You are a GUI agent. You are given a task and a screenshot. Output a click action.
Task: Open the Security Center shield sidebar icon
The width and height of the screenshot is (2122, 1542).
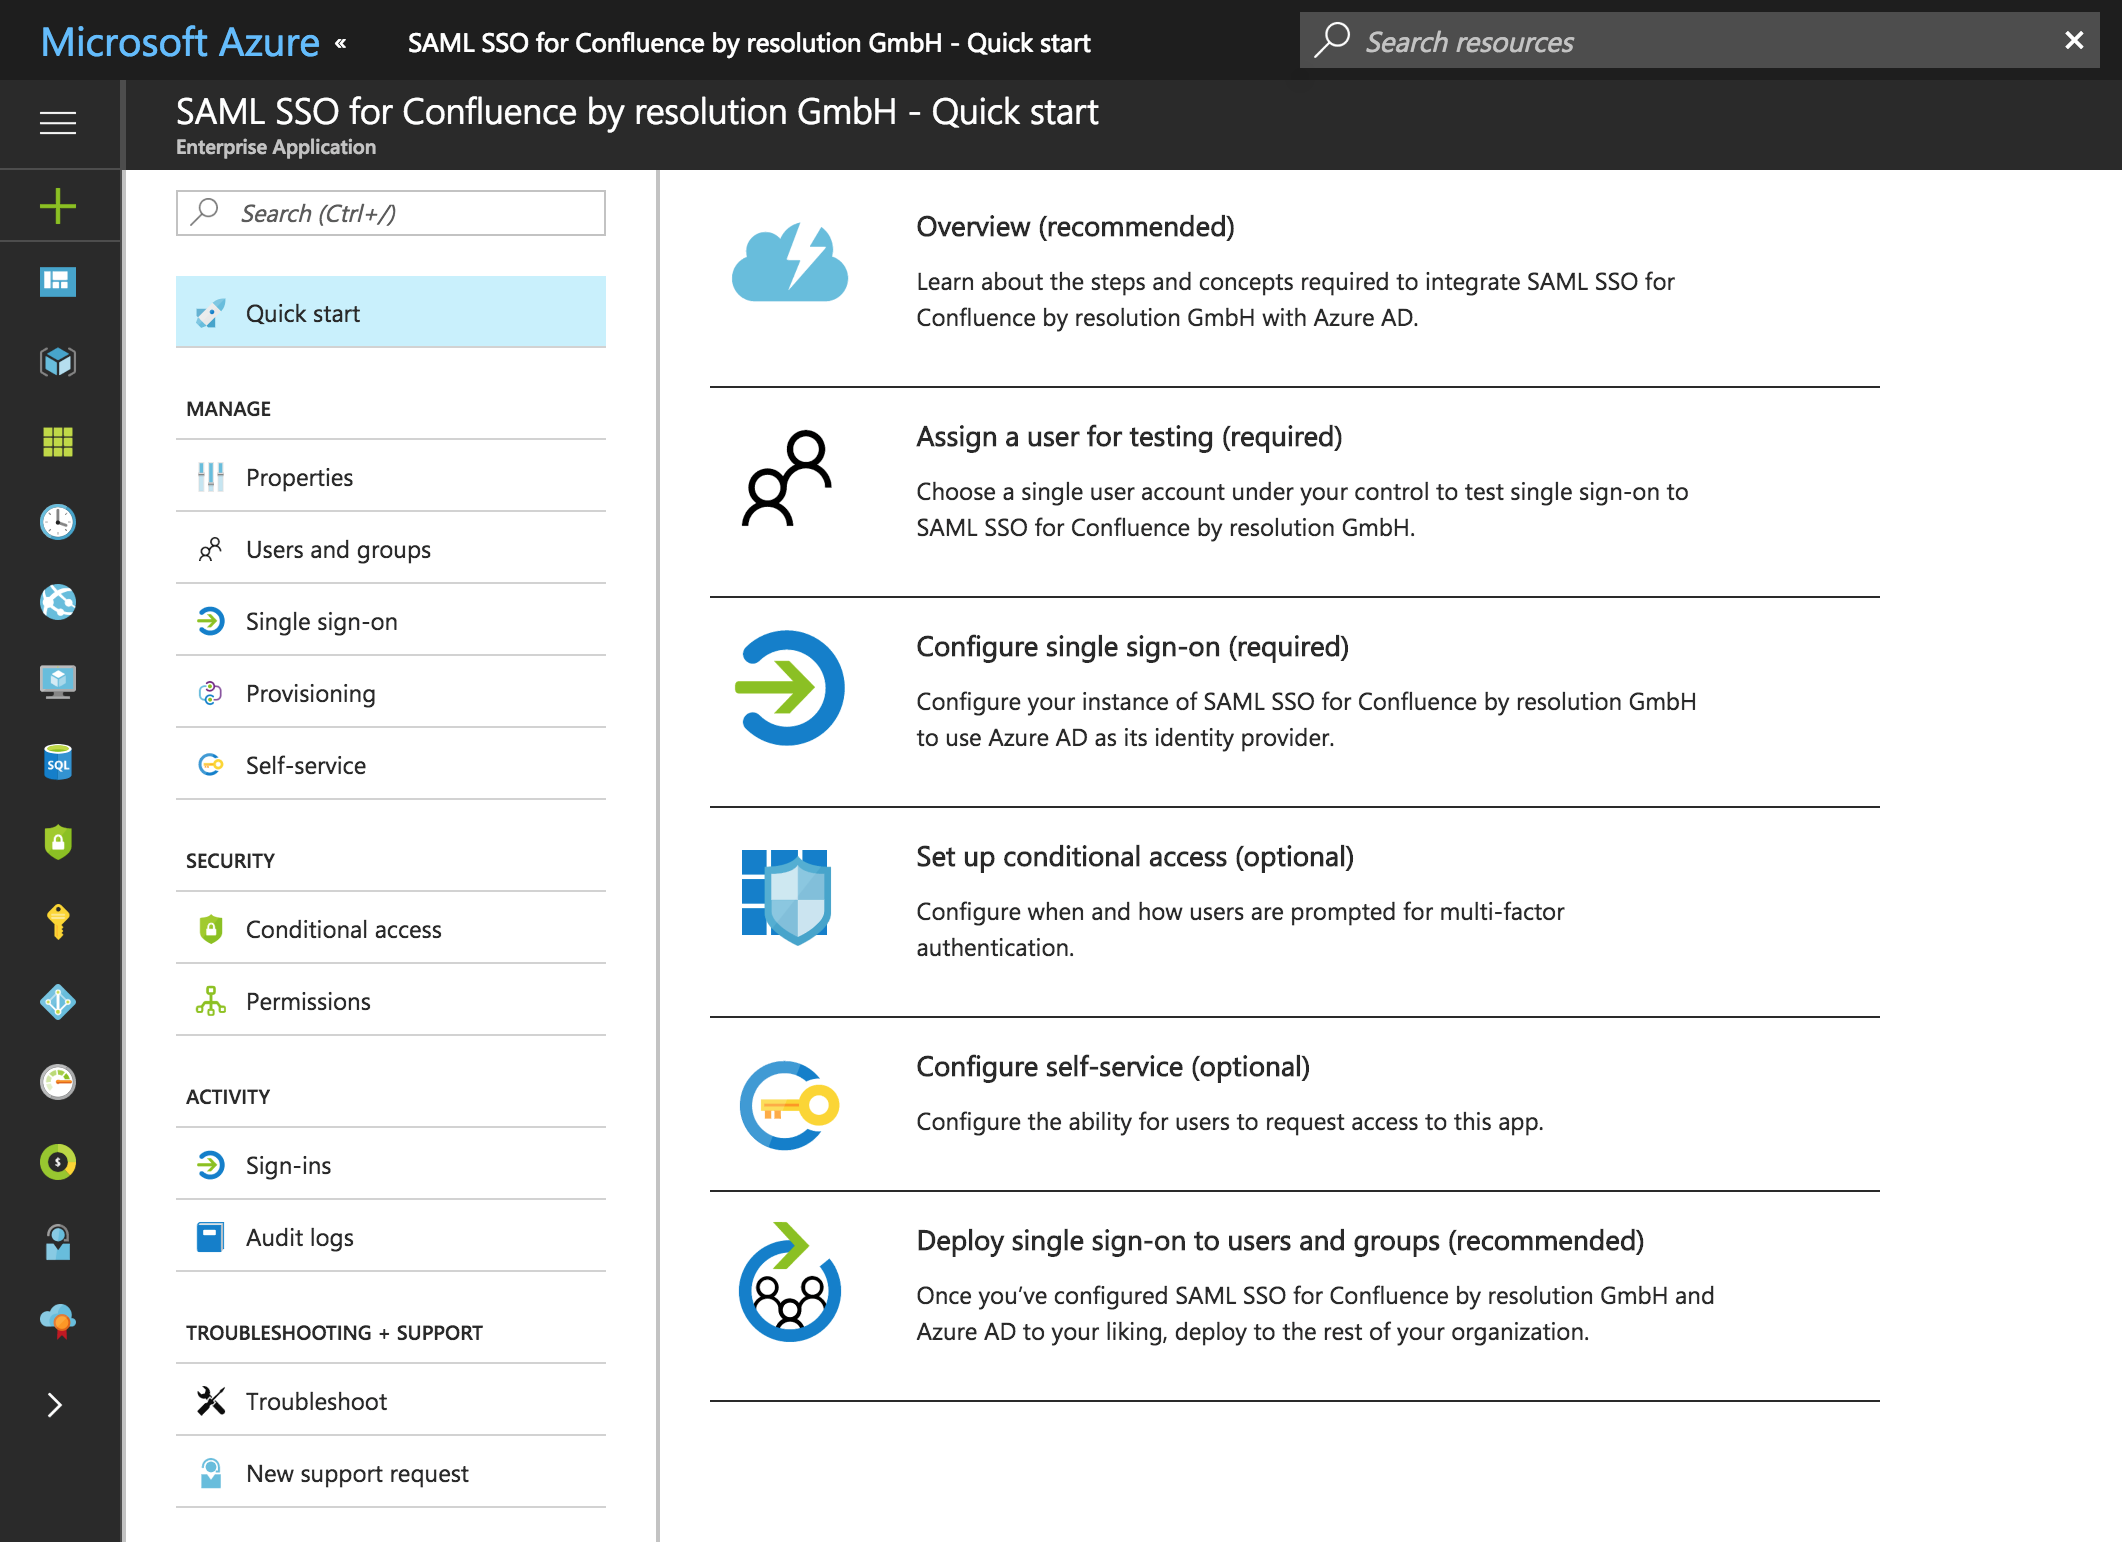58,842
